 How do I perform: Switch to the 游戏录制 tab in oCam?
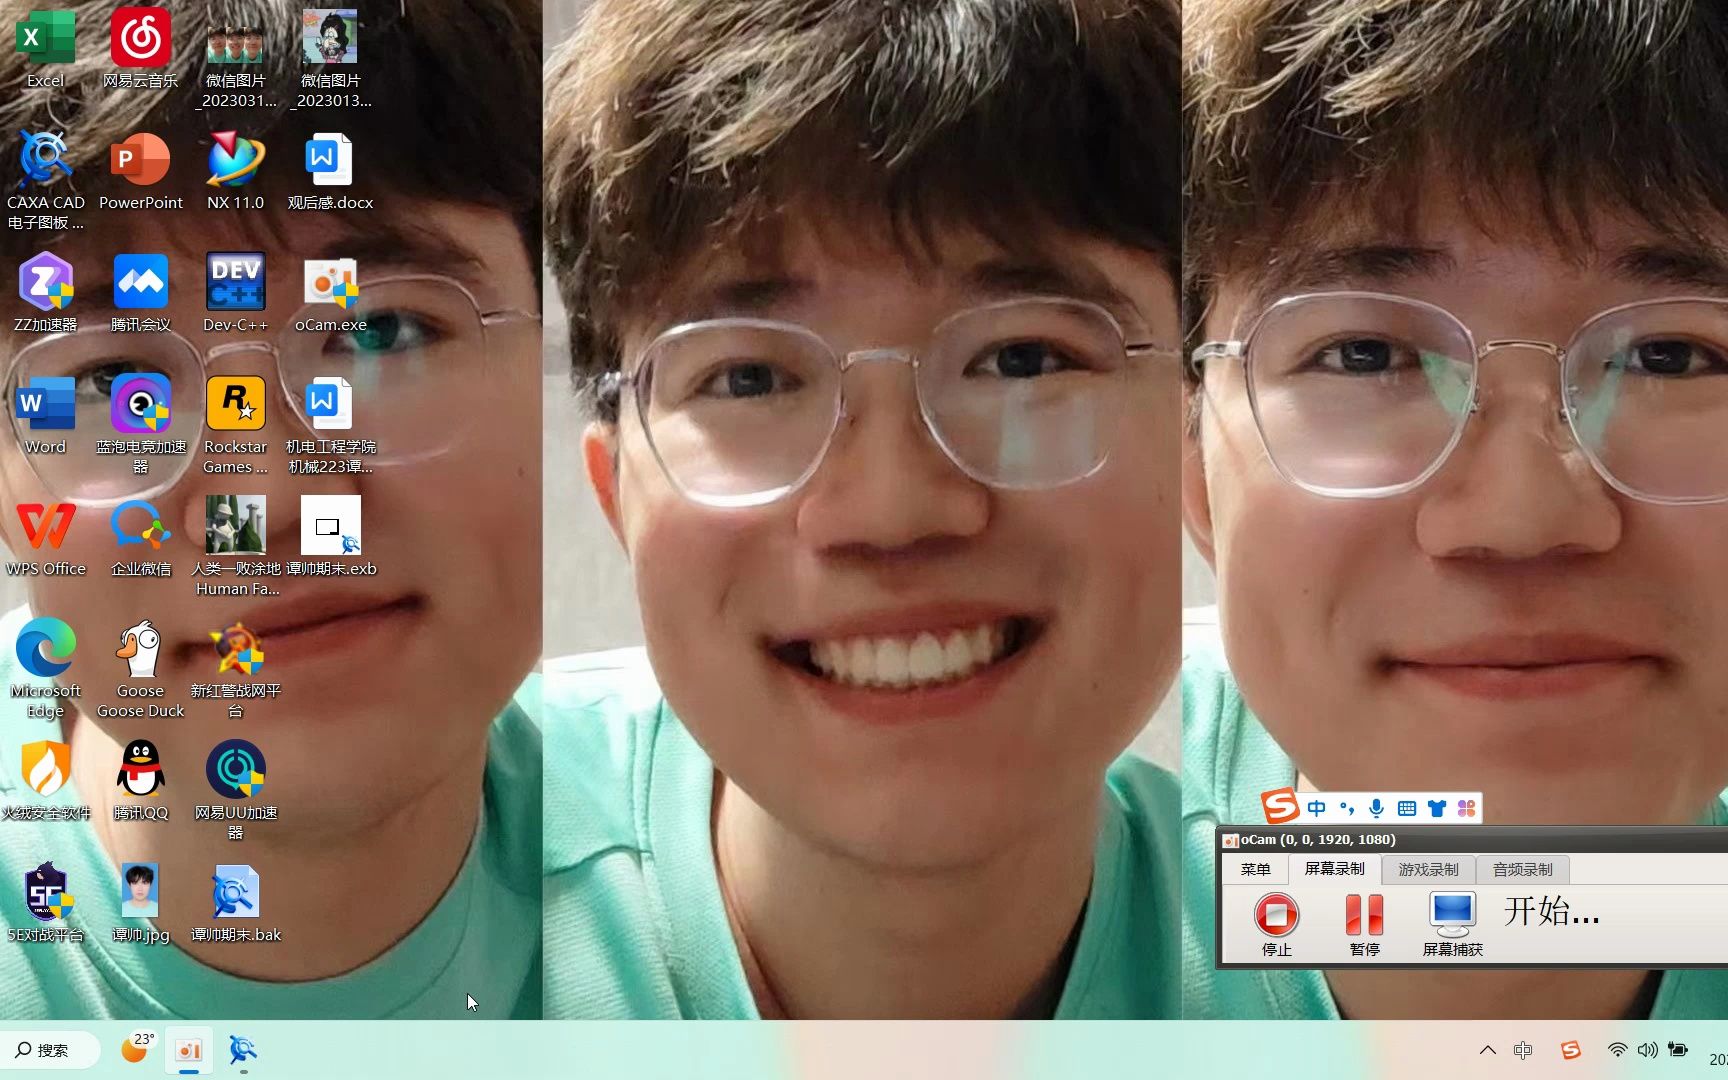[1428, 869]
